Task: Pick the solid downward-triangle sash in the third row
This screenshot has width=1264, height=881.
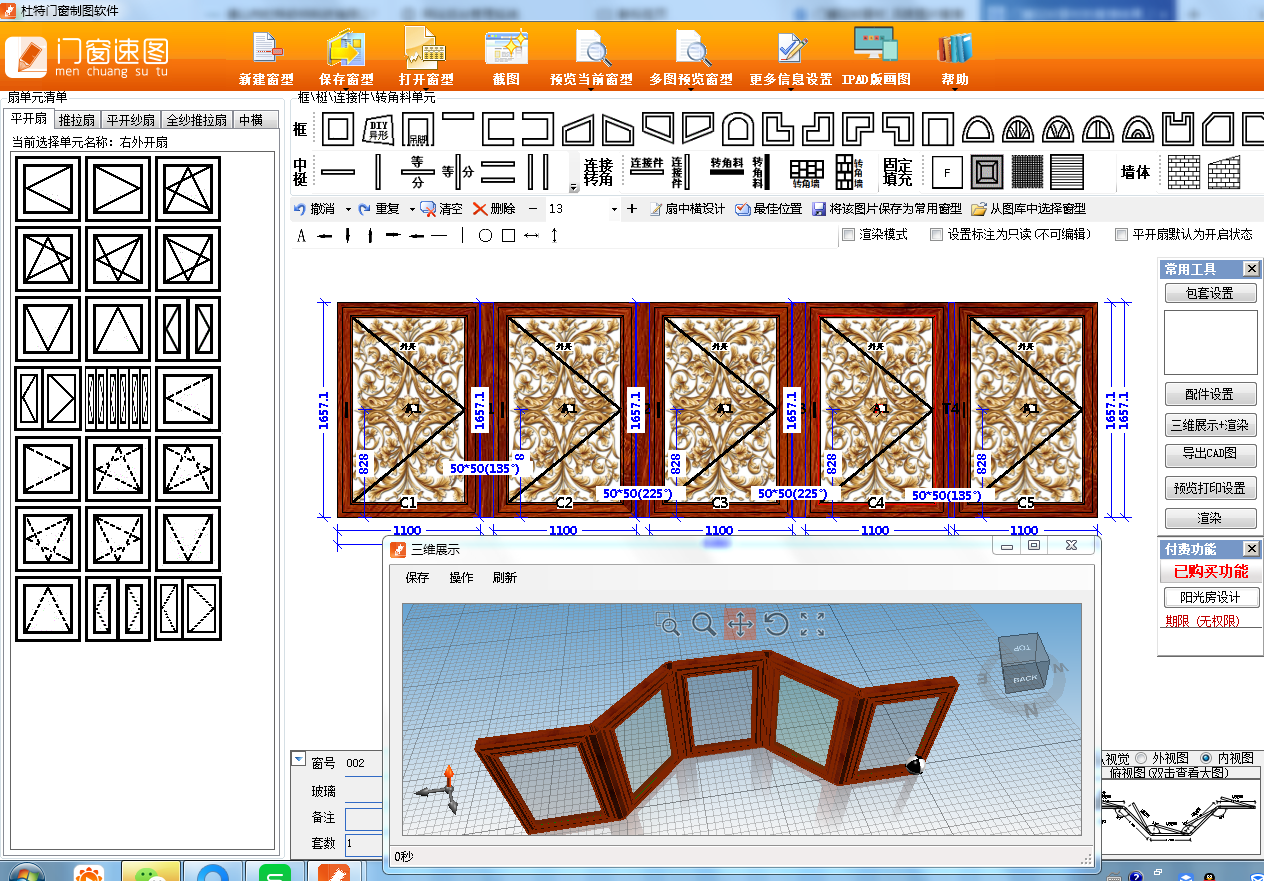Action: 48,329
